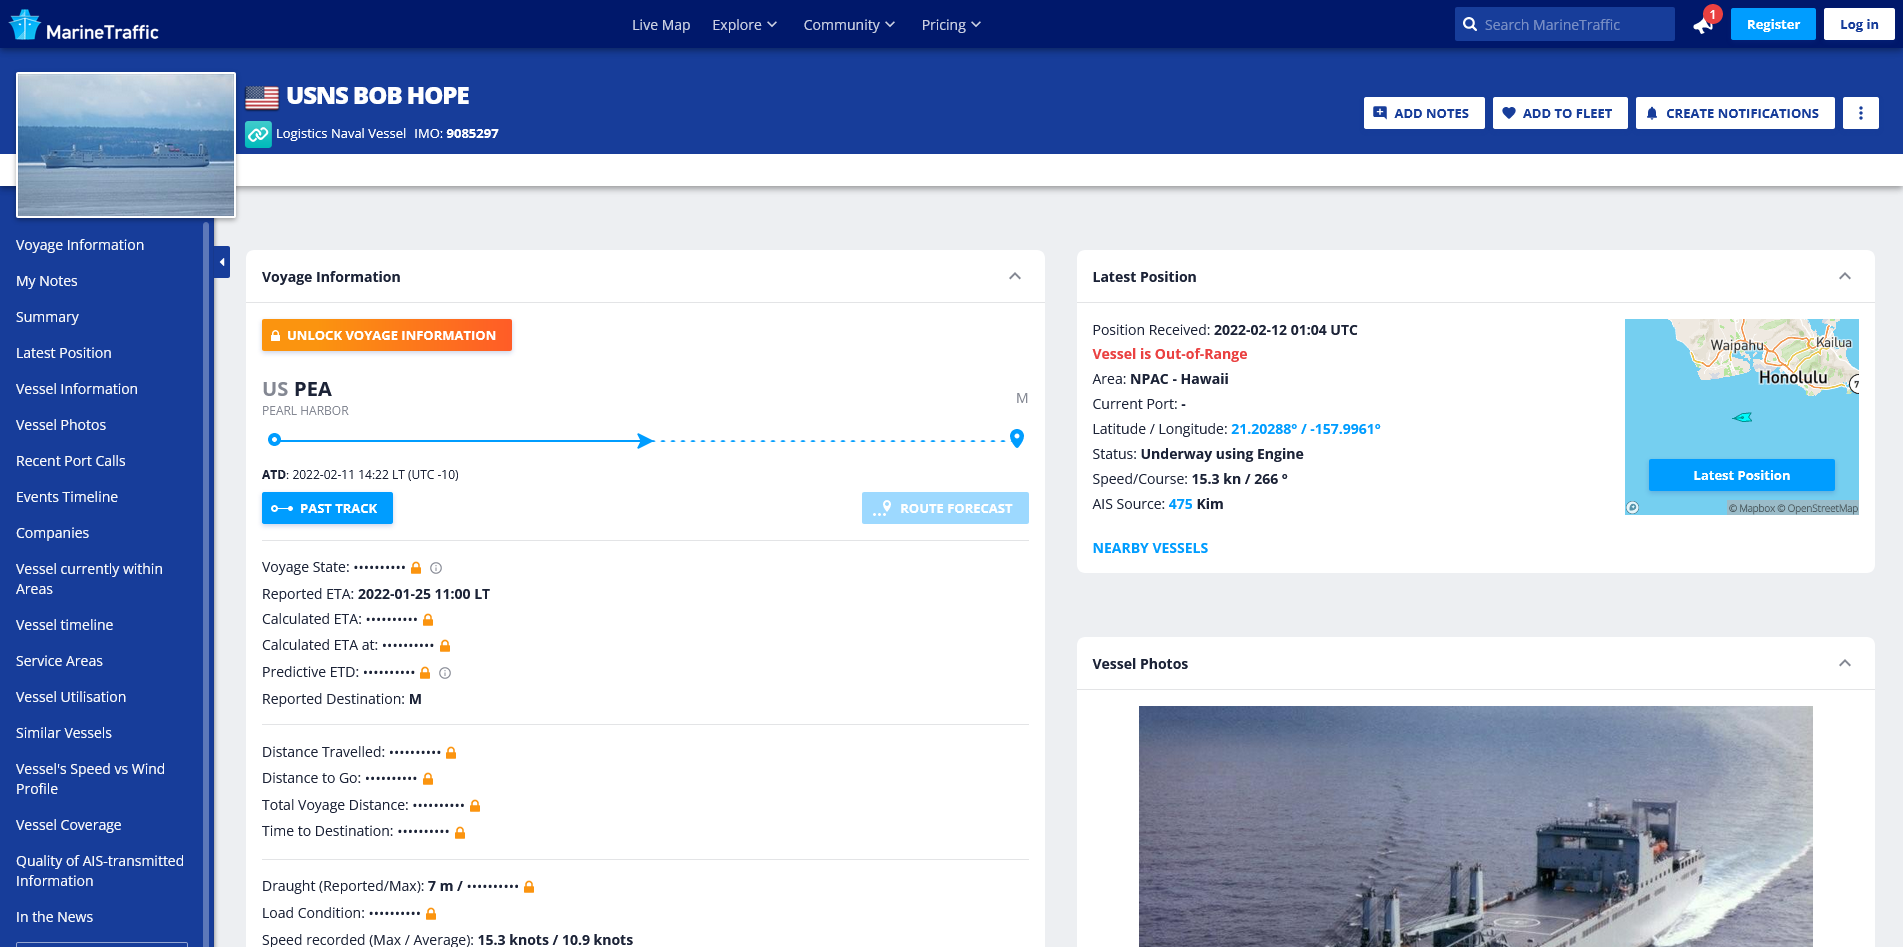Click UNLOCK VOYAGE INFORMATION button

(x=387, y=335)
